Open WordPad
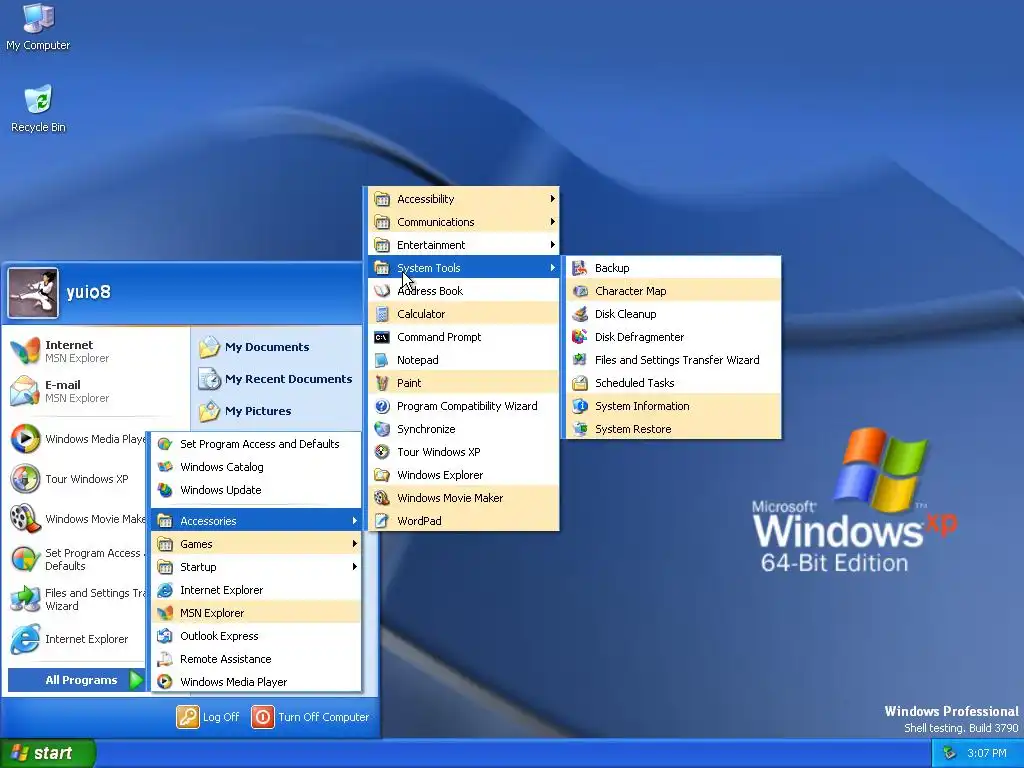 [464, 520]
